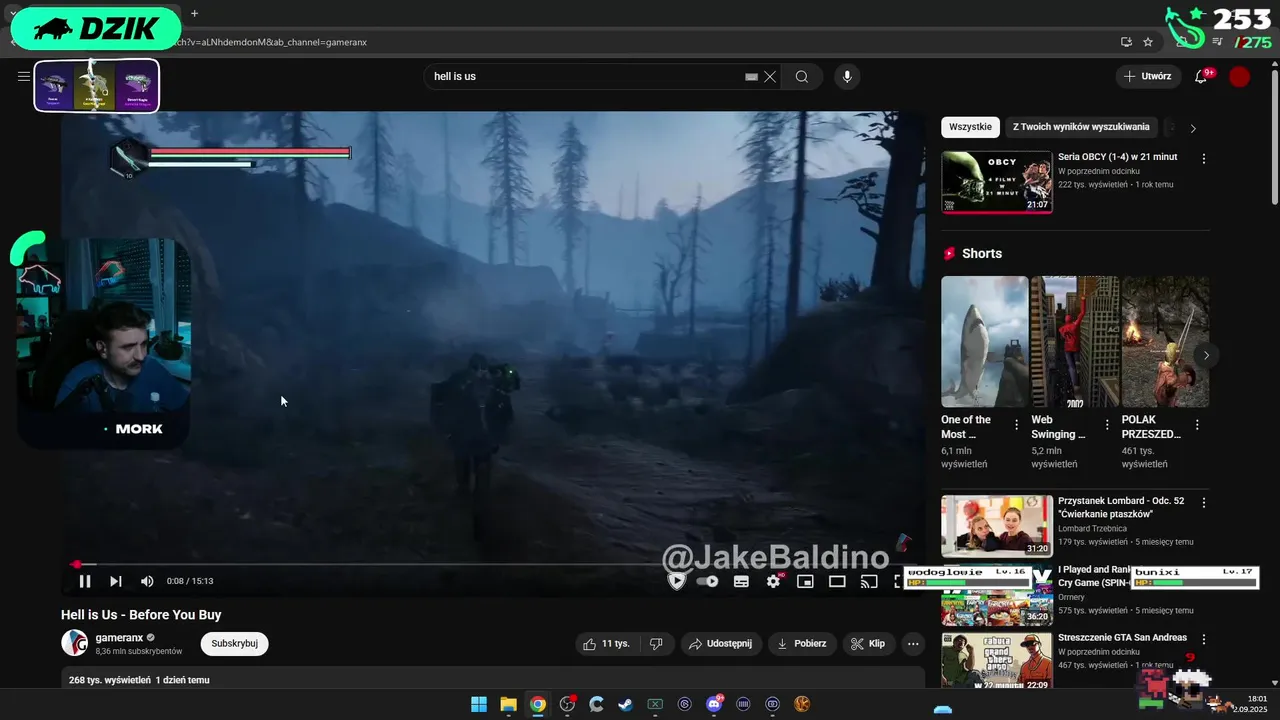The height and width of the screenshot is (720, 1280).
Task: Cast video to a TV
Action: click(869, 581)
